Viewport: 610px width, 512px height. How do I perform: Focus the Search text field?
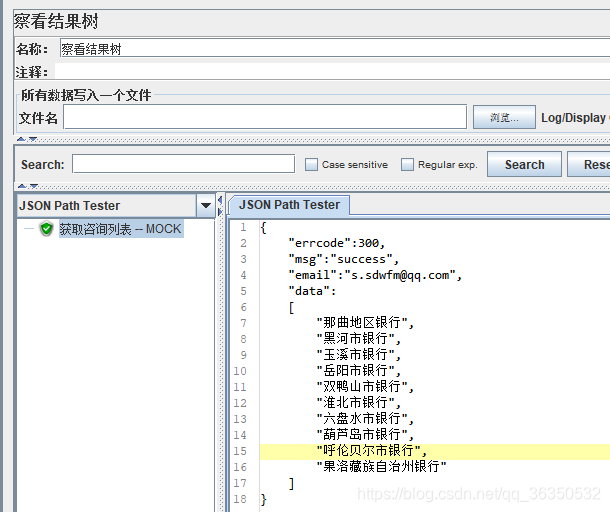[x=183, y=164]
